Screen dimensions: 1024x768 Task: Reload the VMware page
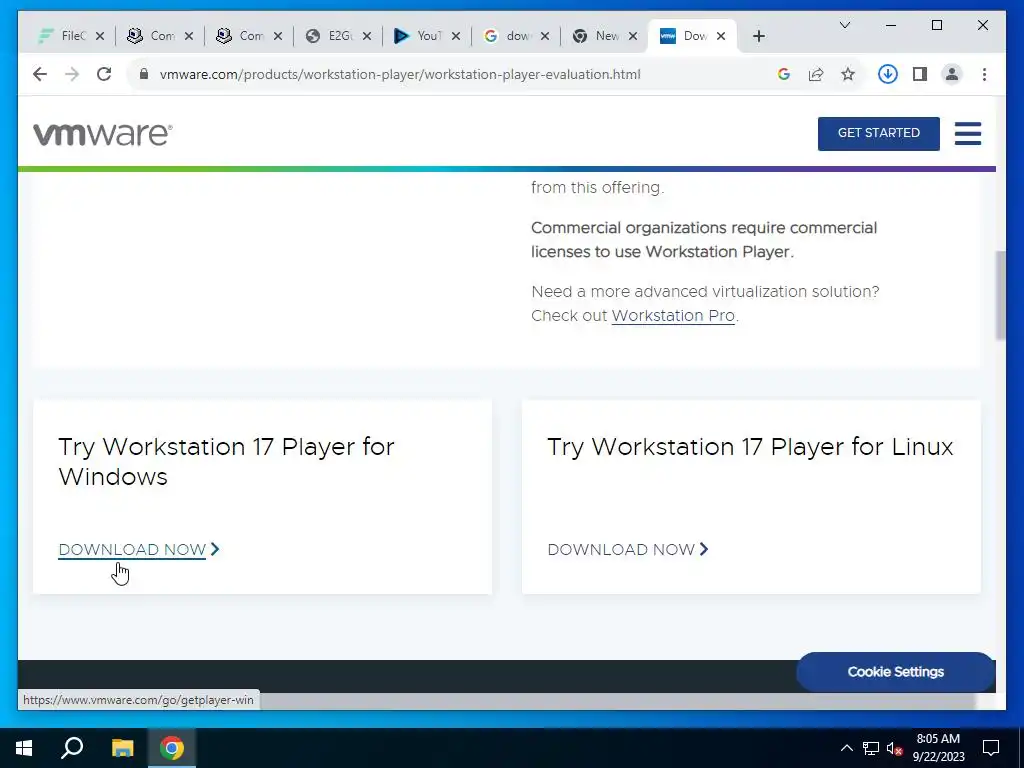coord(104,74)
